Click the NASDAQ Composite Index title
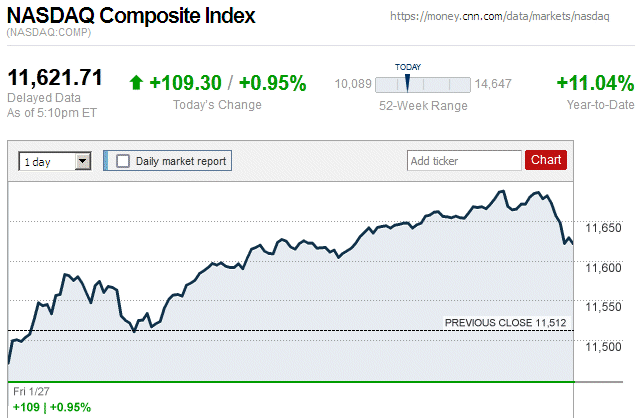Image resolution: width=640 pixels, height=420 pixels. 131,17
